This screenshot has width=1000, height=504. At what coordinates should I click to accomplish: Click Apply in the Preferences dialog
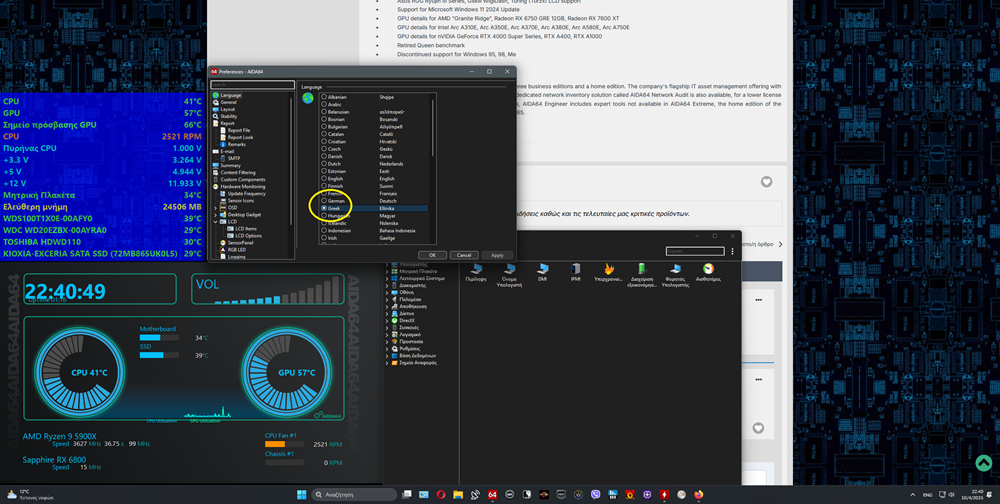pos(497,255)
